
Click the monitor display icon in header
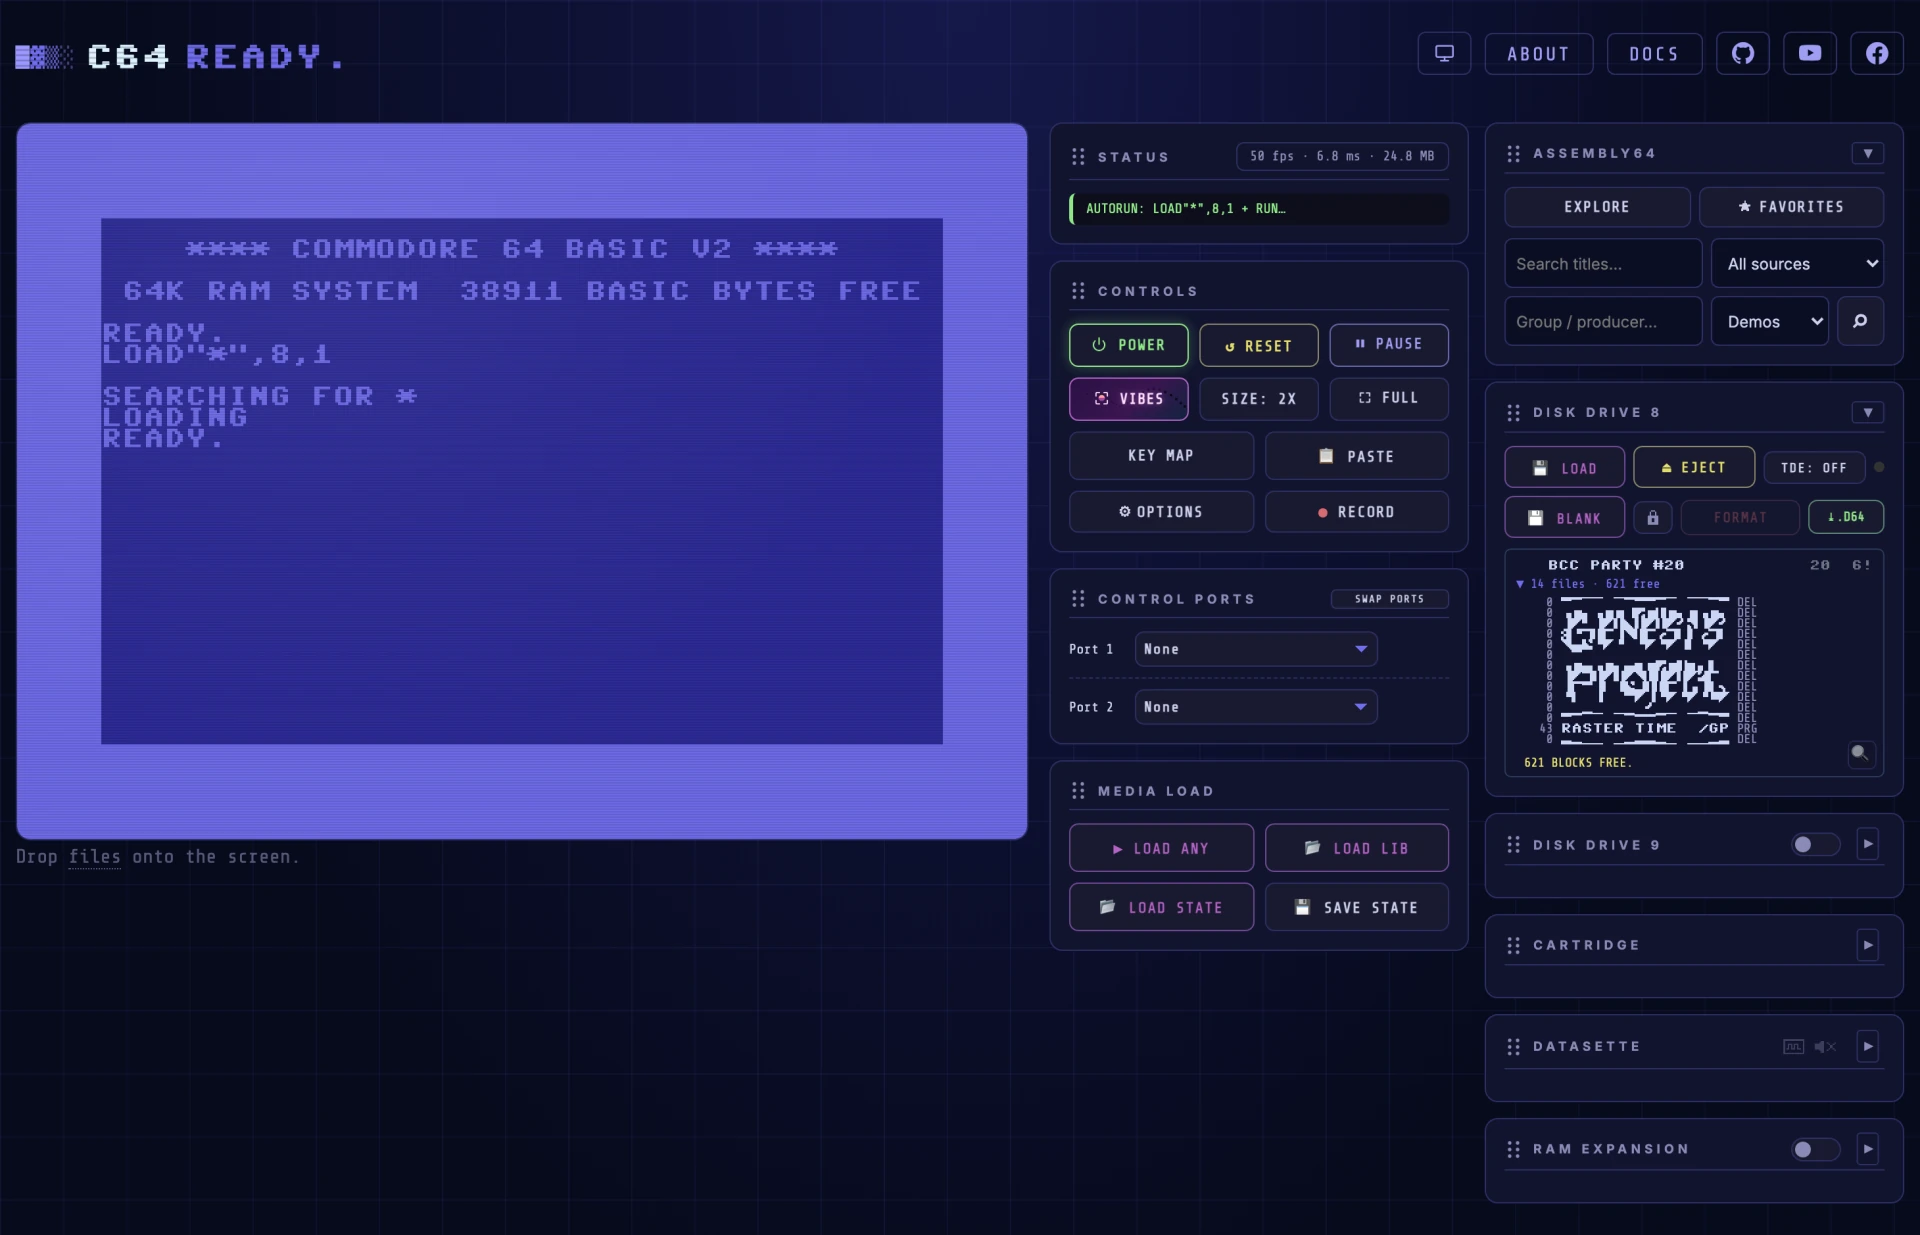click(1444, 54)
